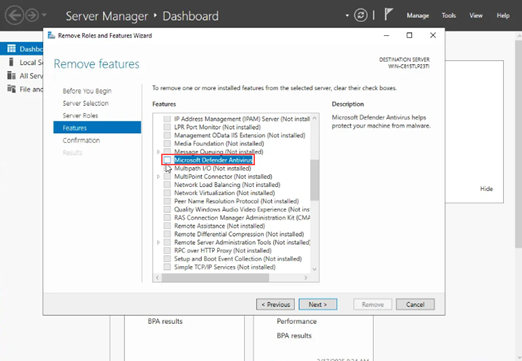Click the features horizontal scrollbar thumb
This screenshot has height=361, width=522.
tap(215, 277)
